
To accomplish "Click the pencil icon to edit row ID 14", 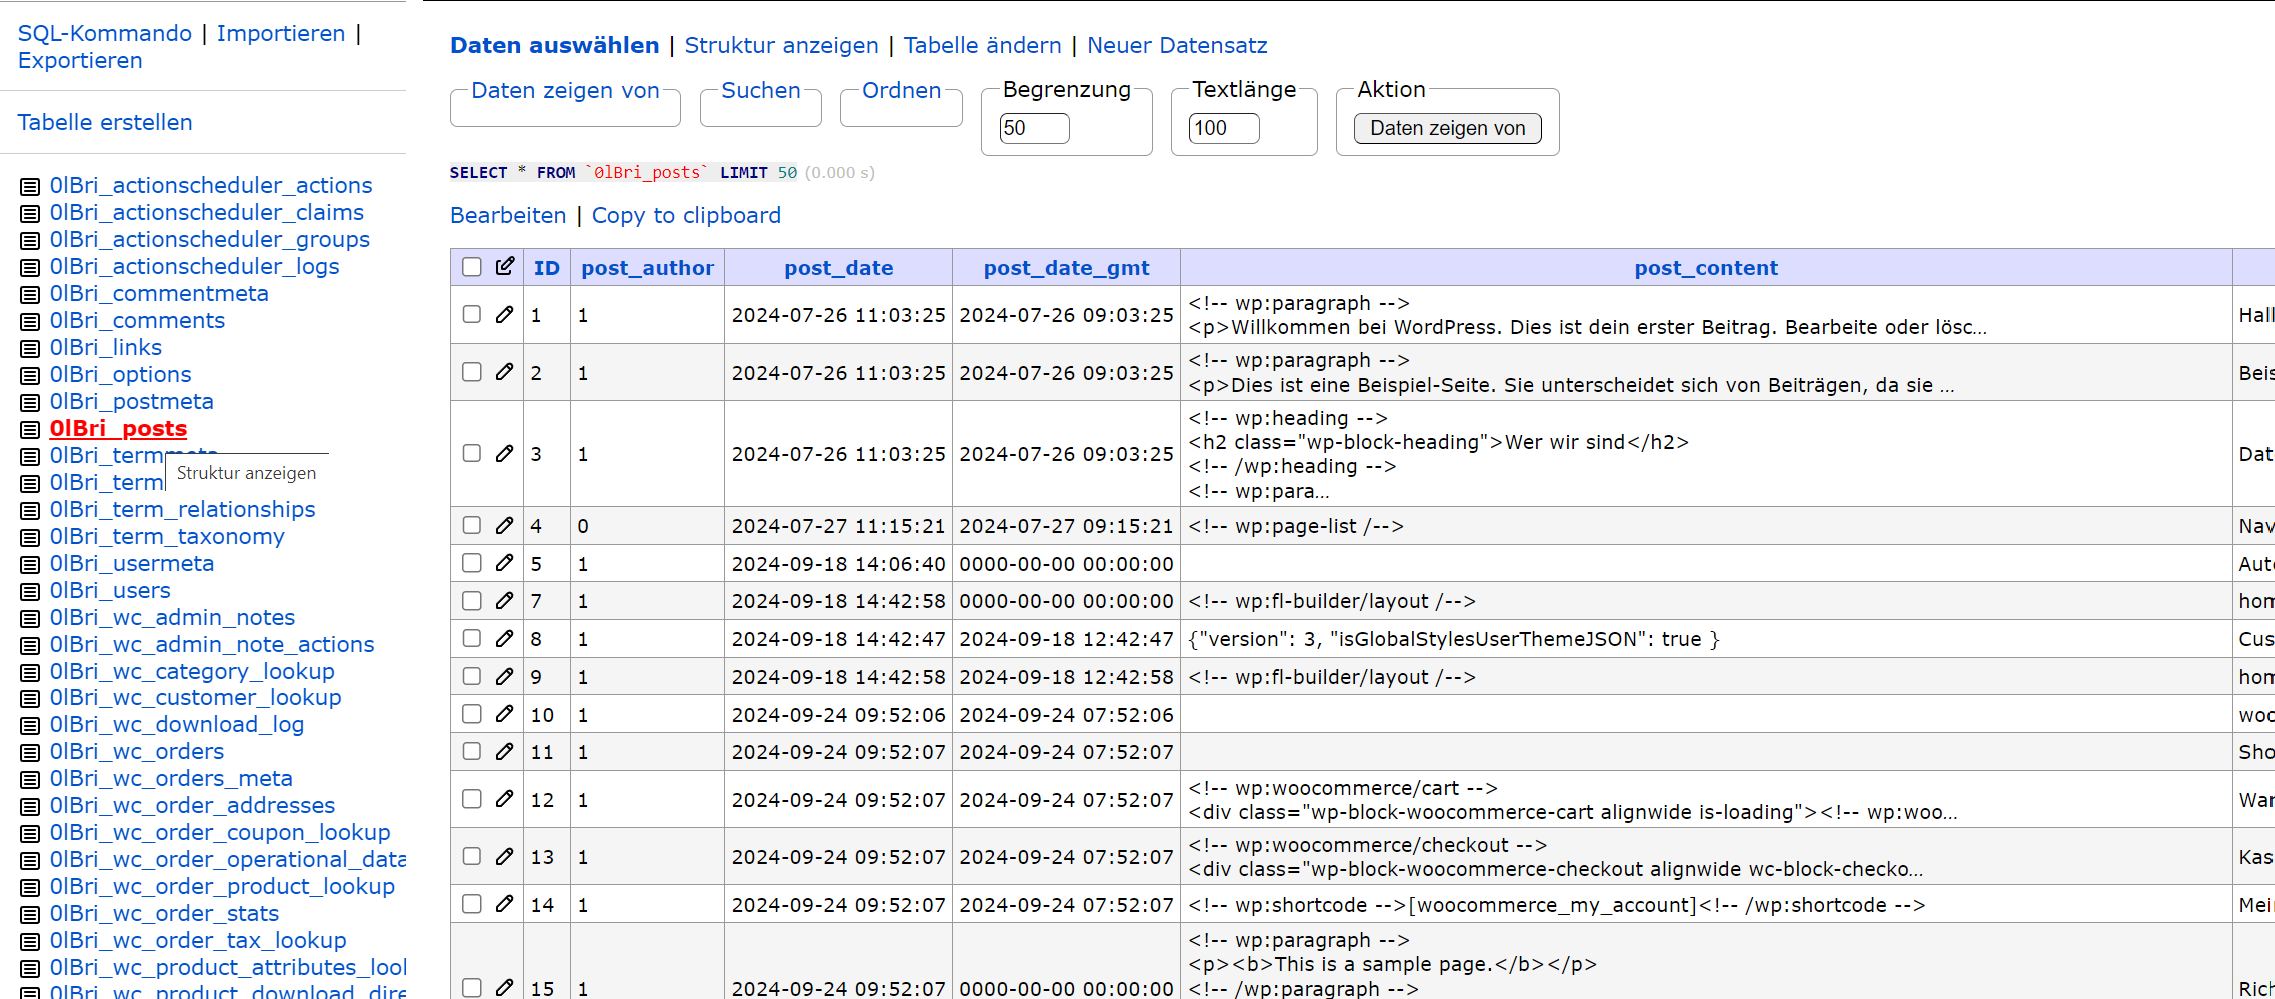I will click(505, 903).
